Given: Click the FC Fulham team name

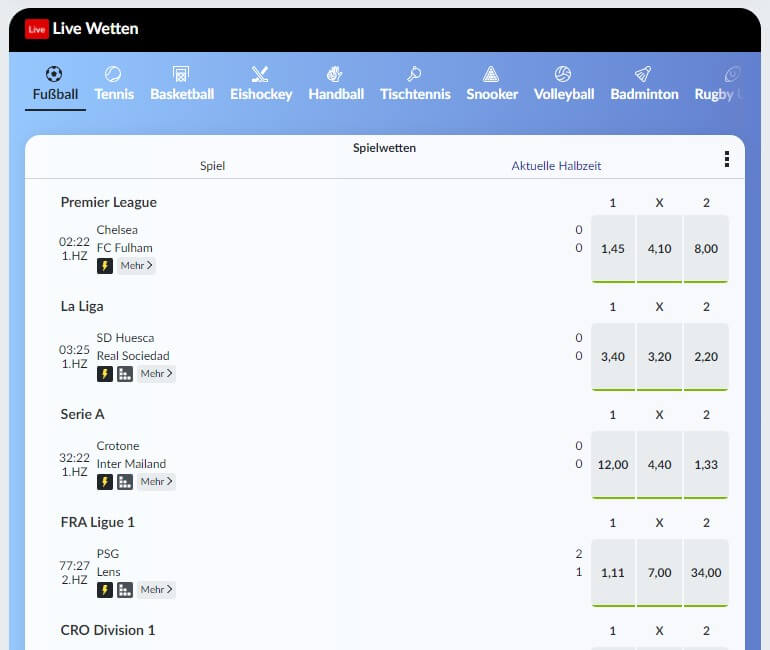Looking at the screenshot, I should click(125, 248).
